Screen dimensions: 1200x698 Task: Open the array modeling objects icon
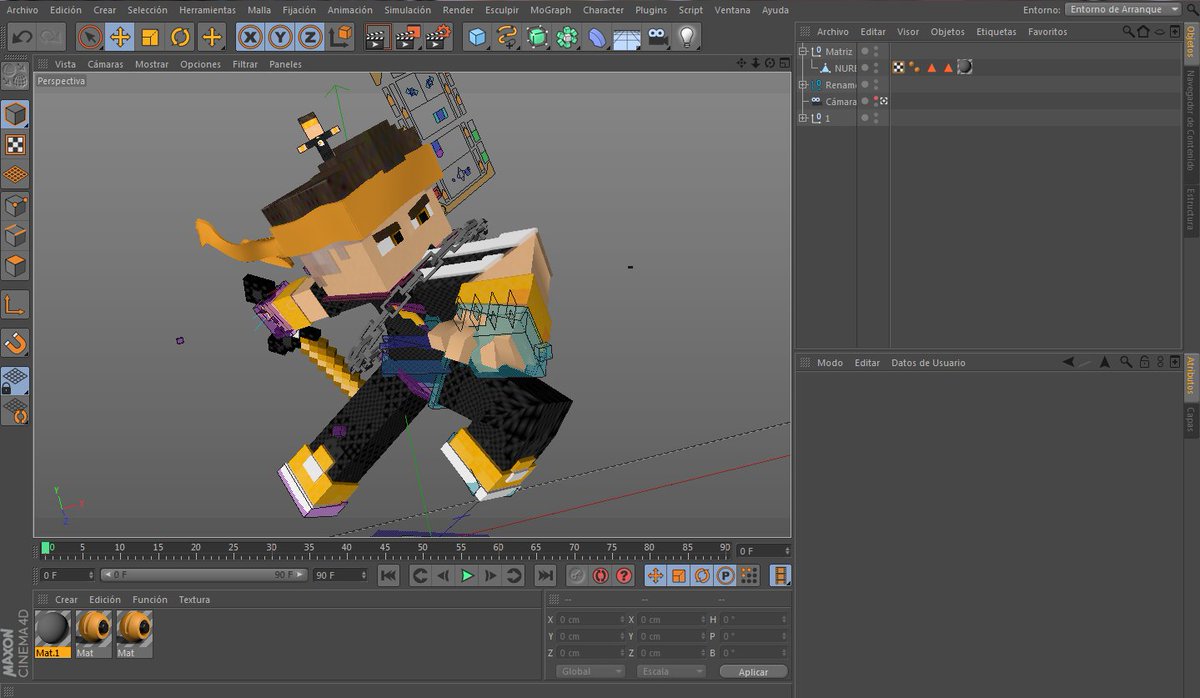click(x=567, y=38)
